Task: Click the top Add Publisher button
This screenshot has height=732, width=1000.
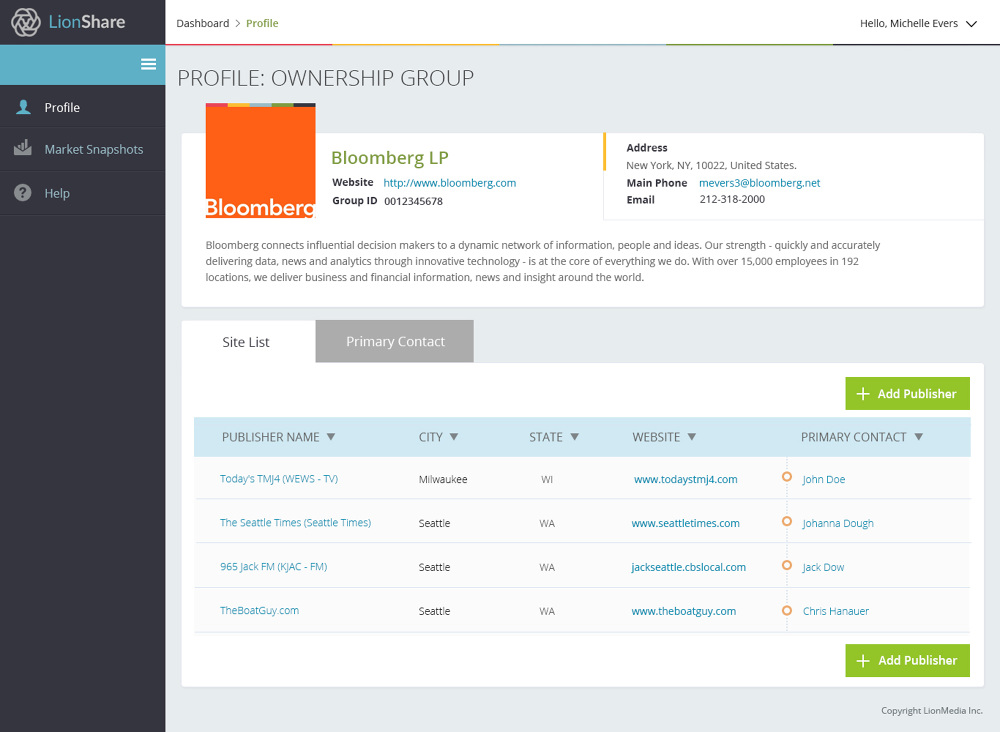Action: click(x=907, y=394)
